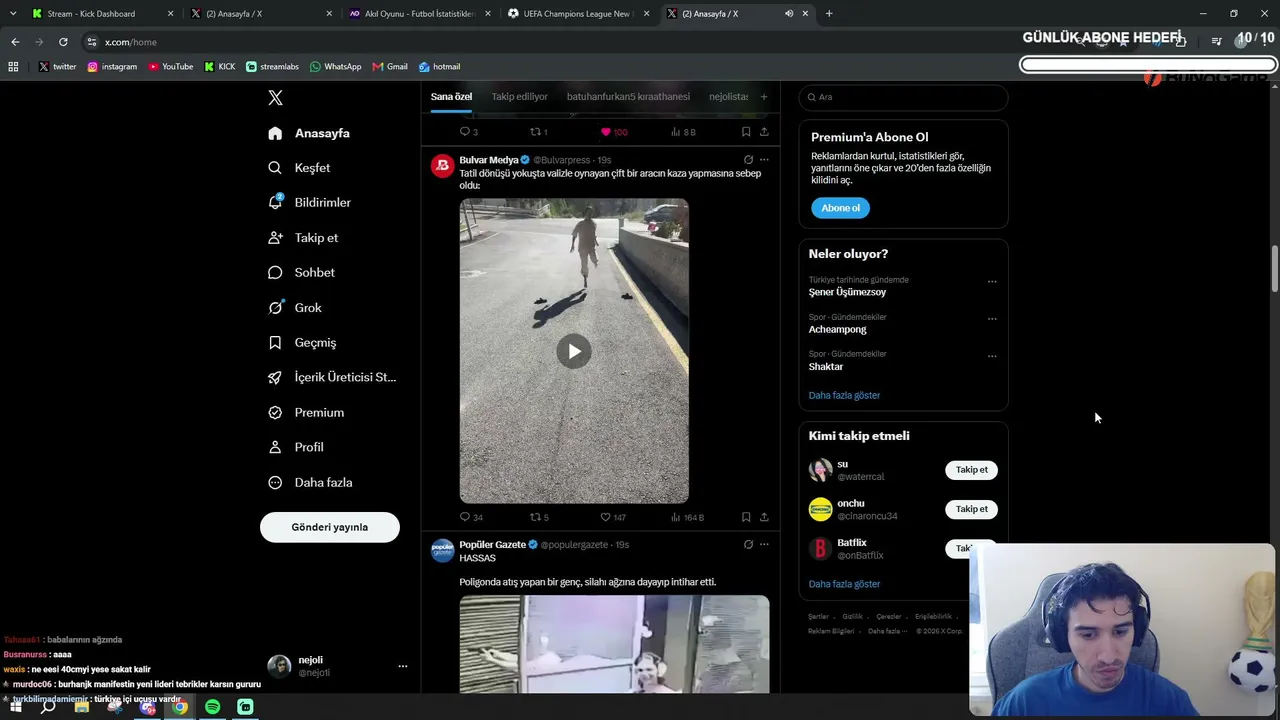Open the KICK bookmark
The image size is (1280, 720).
[220, 67]
